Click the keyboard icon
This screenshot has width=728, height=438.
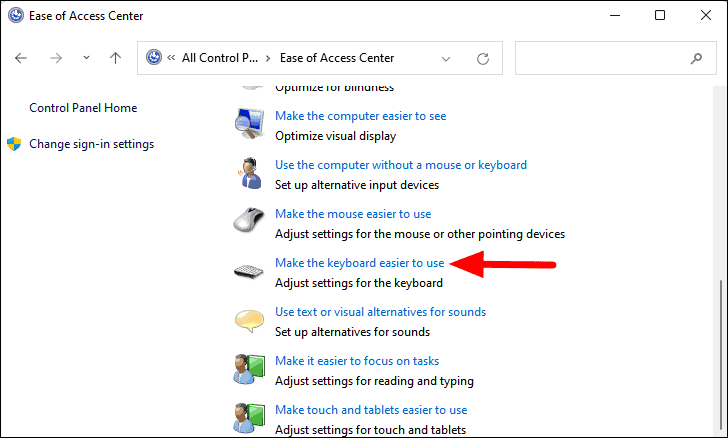[249, 271]
